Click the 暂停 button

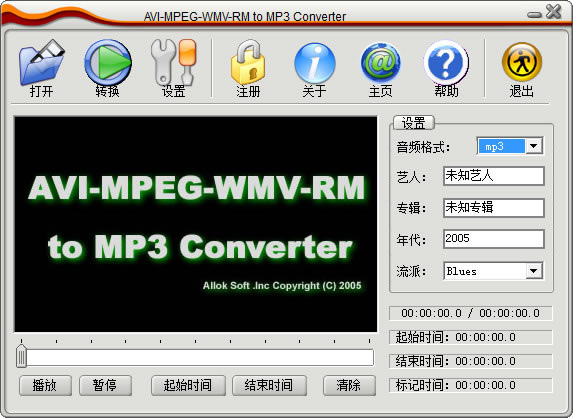click(105, 385)
